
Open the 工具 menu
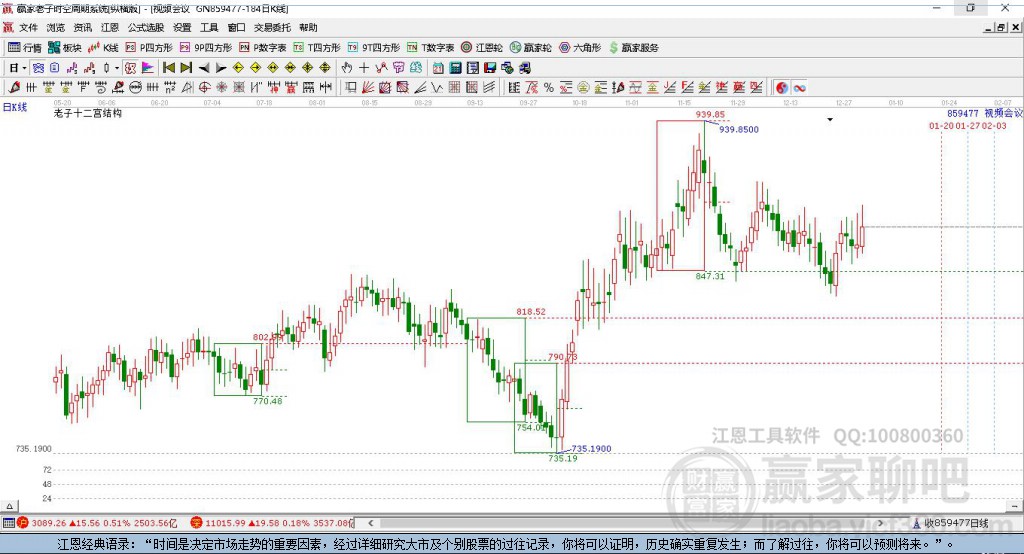[209, 27]
